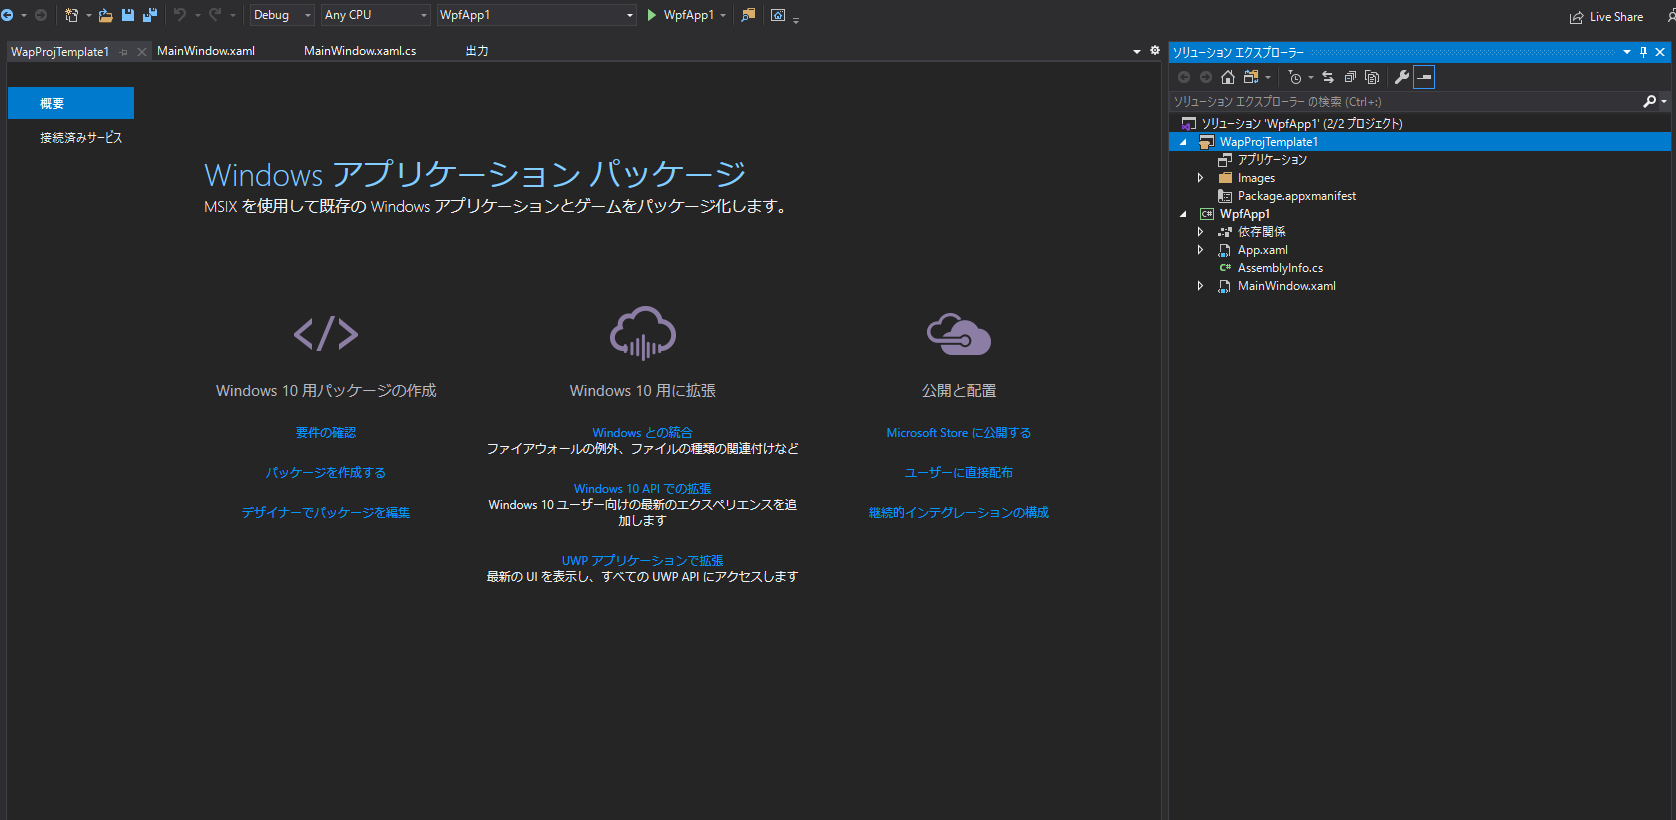Switch to the MainWindow.xaml.cs tab
The width and height of the screenshot is (1676, 820).
(x=360, y=51)
